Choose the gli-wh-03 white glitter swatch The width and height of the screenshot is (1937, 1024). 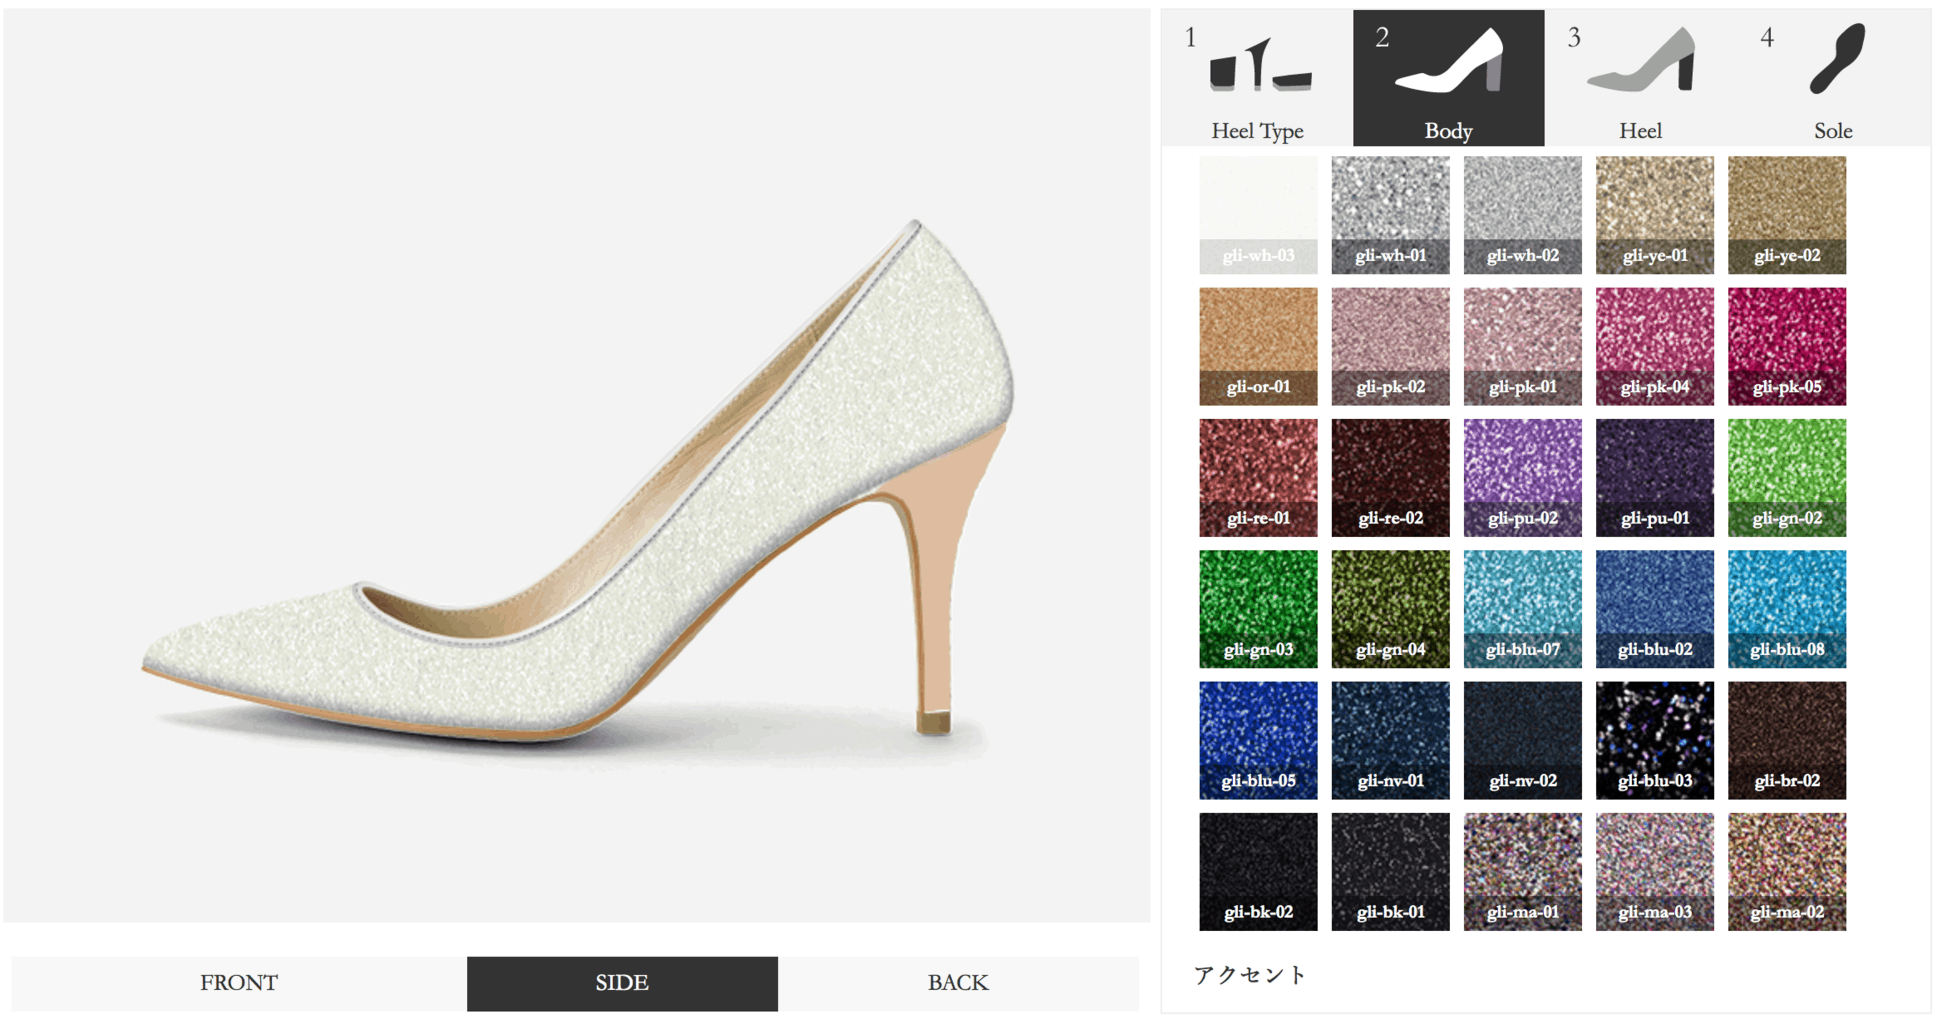tap(1258, 214)
